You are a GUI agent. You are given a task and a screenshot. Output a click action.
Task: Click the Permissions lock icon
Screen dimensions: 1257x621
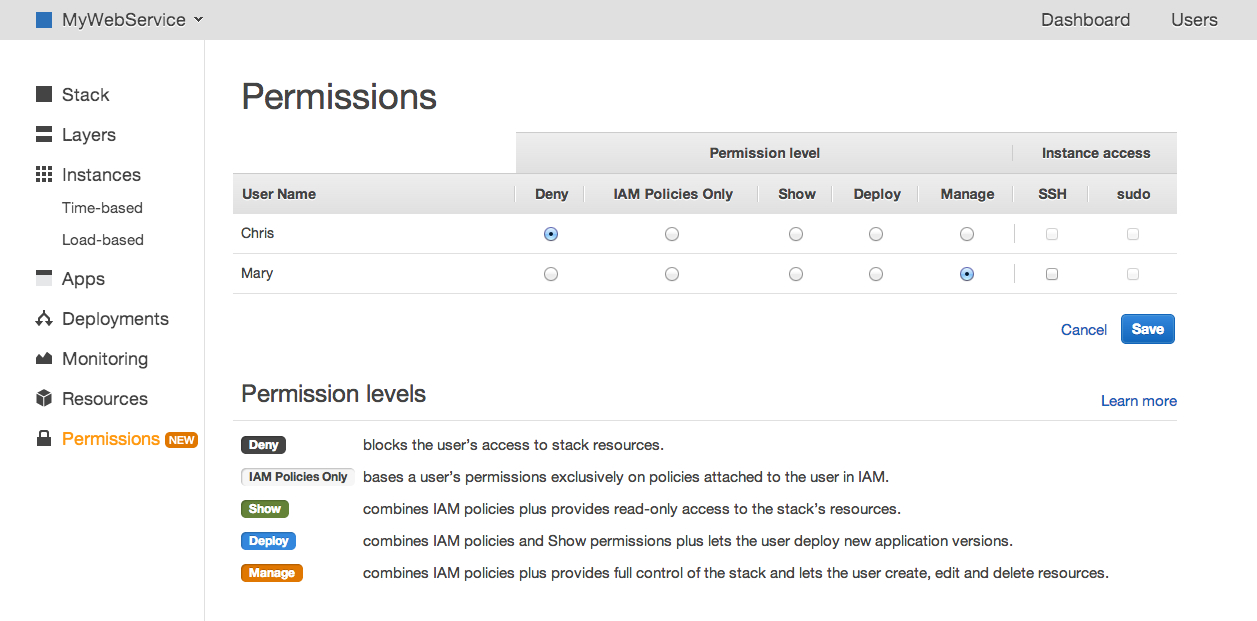coord(44,439)
